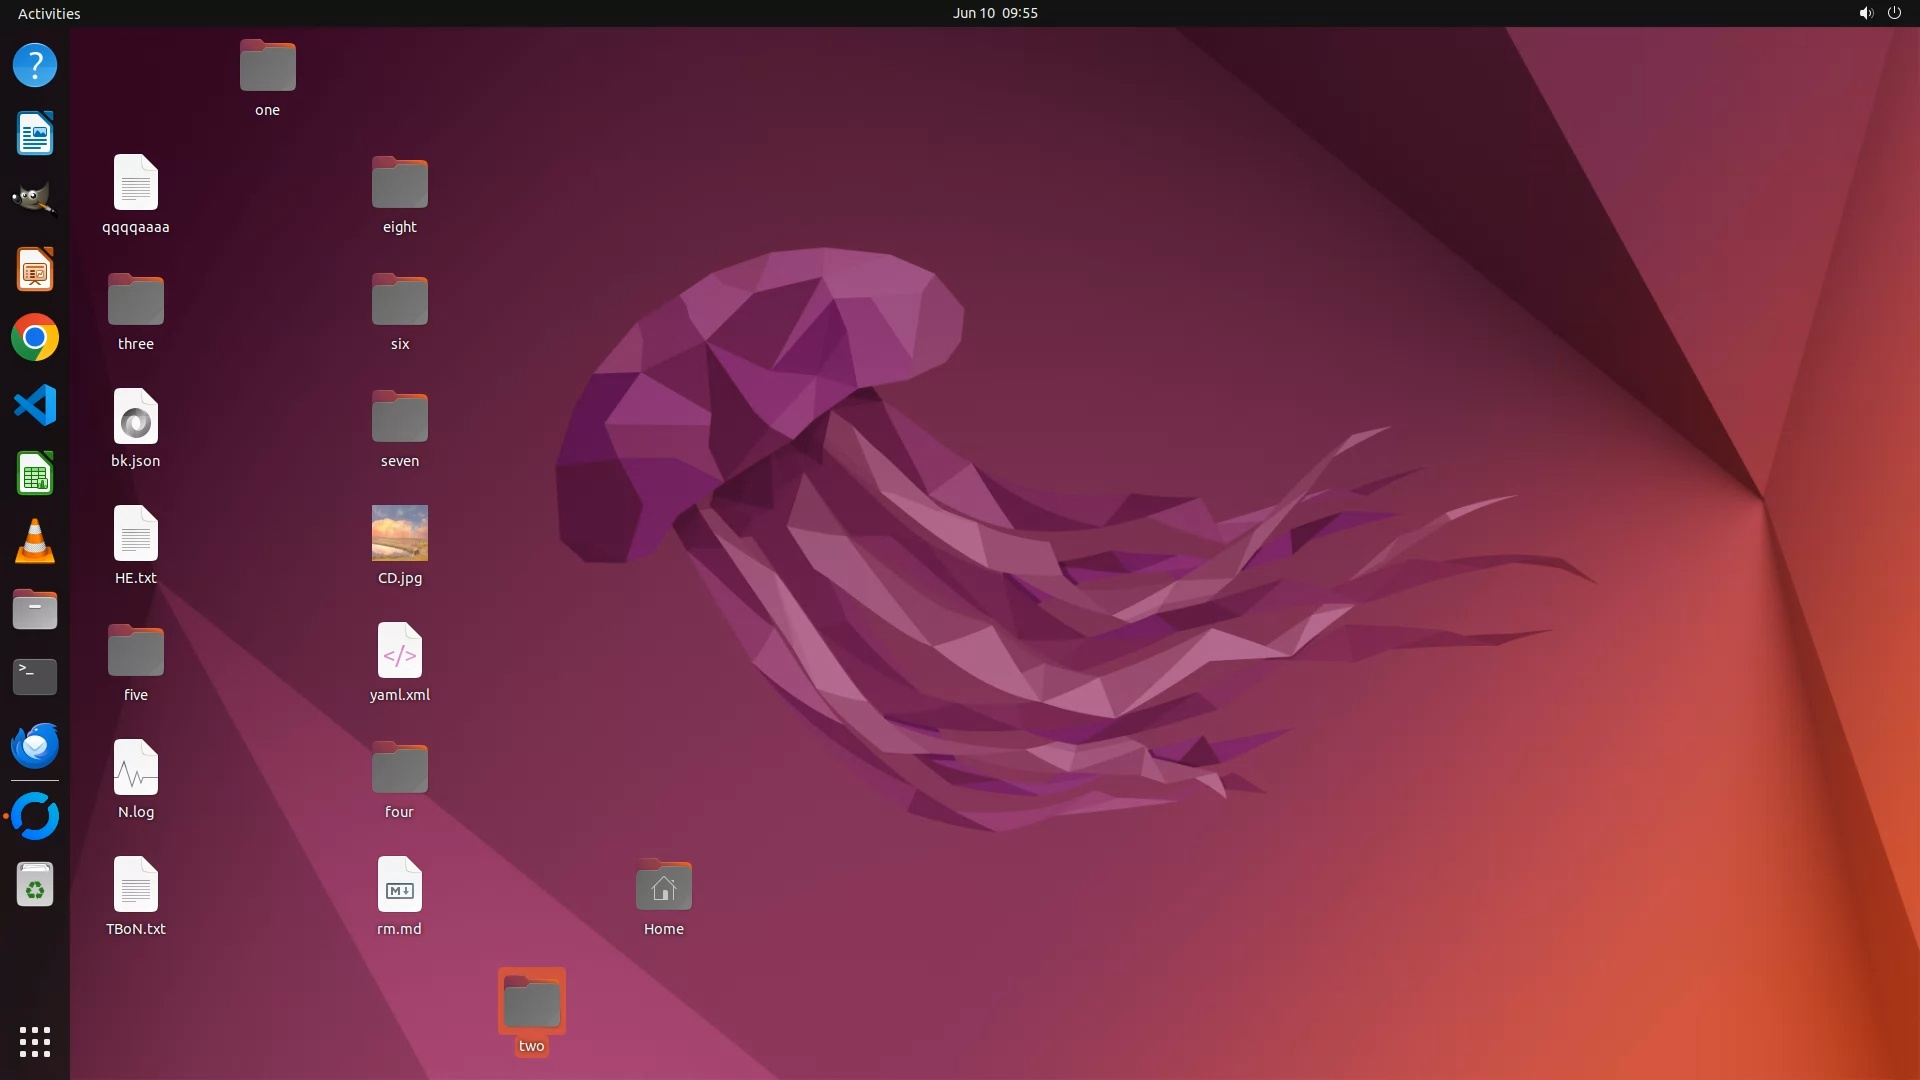
Task: Launch VLC media player from the dock
Action: tap(35, 542)
